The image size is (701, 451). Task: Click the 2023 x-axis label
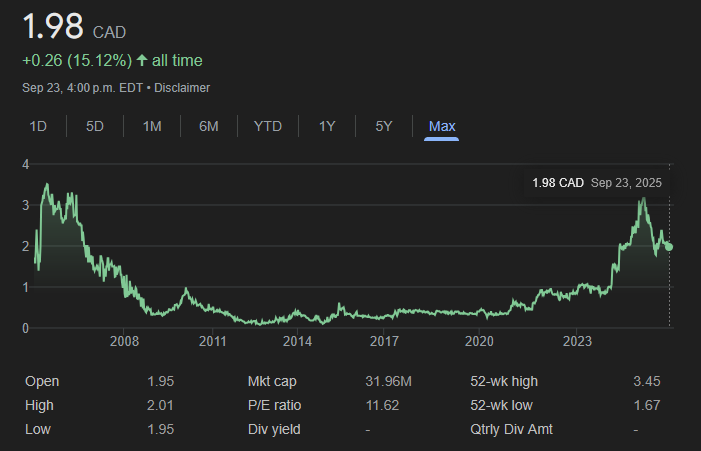[x=577, y=341]
